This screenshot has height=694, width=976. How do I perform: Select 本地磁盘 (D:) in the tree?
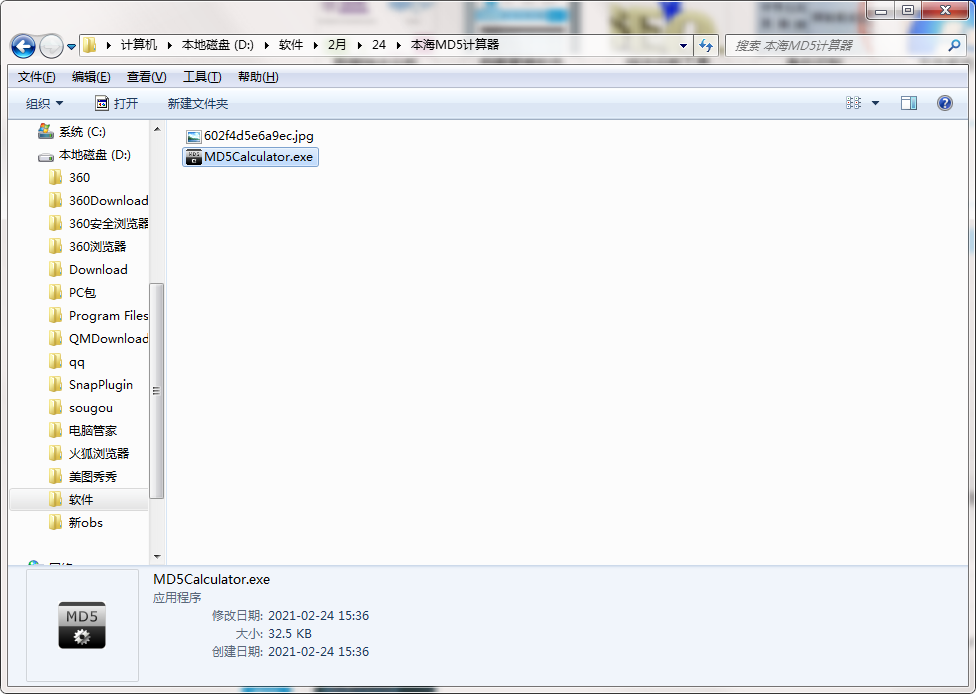[85, 154]
